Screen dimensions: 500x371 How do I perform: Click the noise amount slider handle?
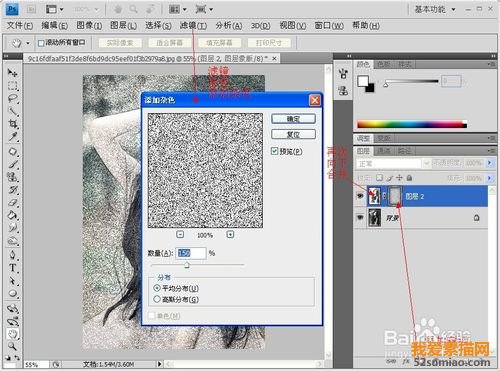click(187, 265)
